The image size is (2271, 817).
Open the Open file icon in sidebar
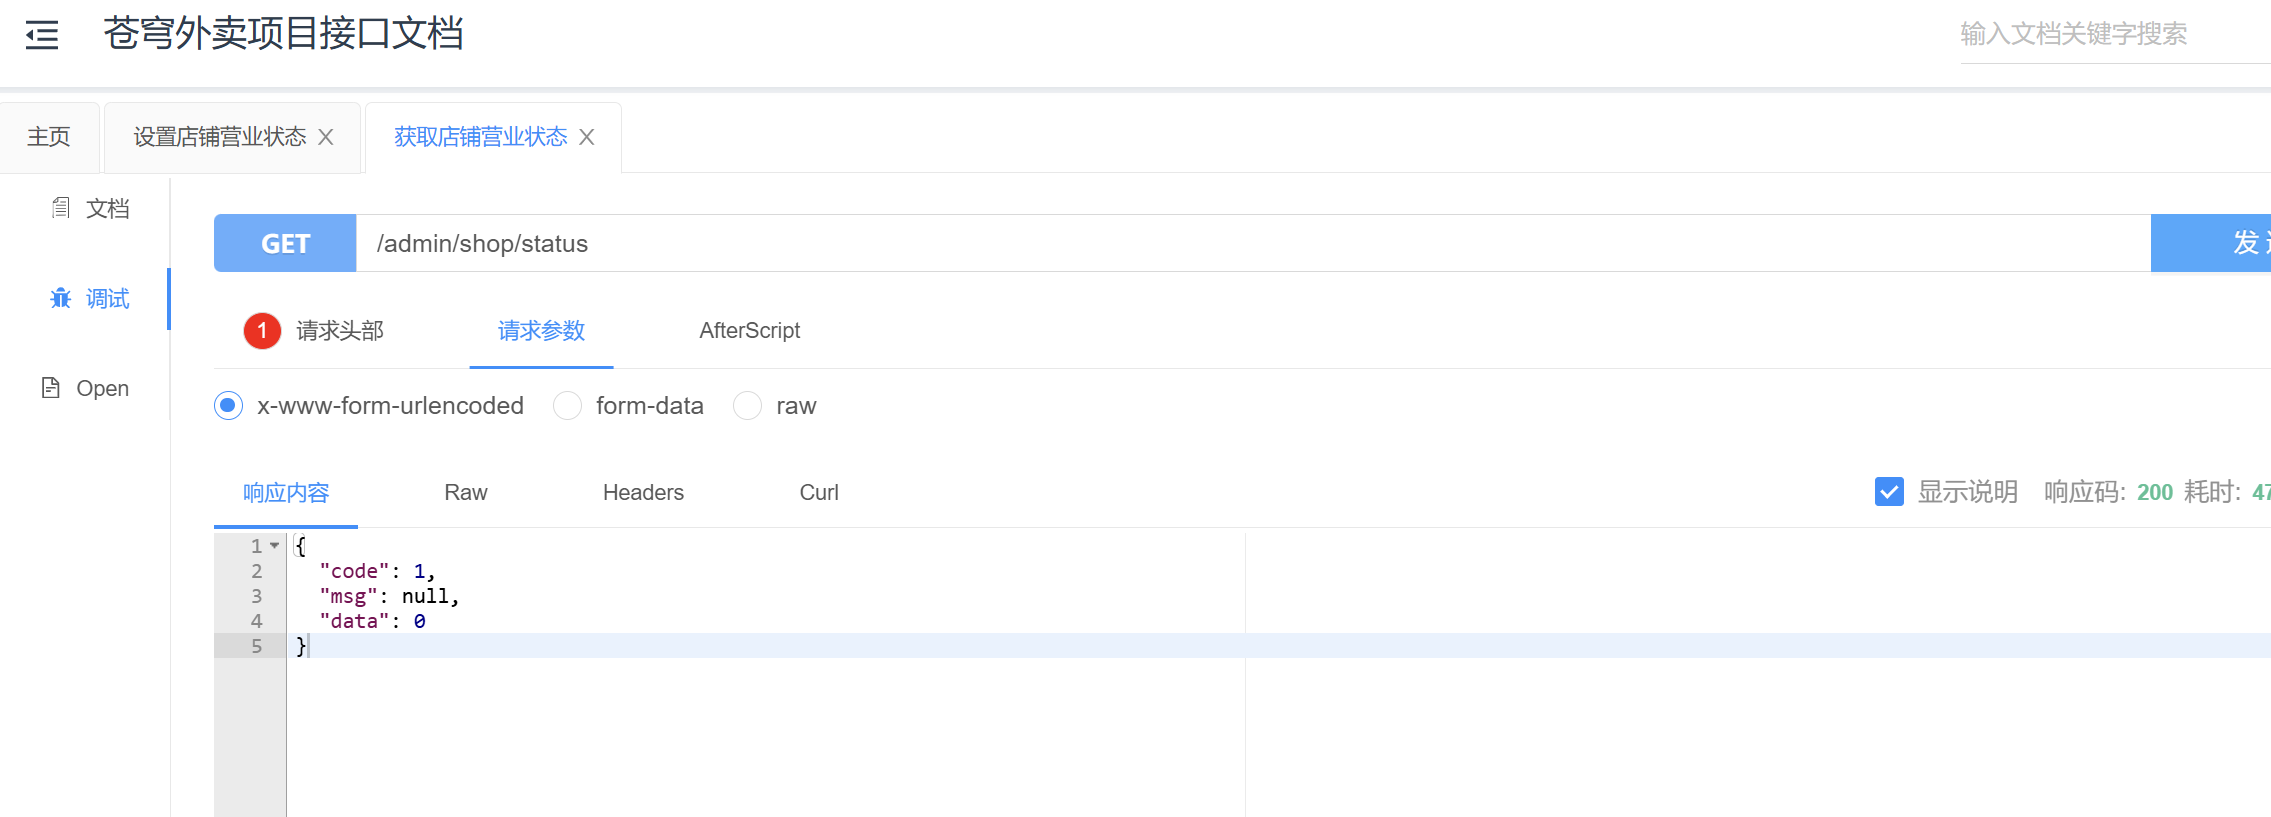51,388
